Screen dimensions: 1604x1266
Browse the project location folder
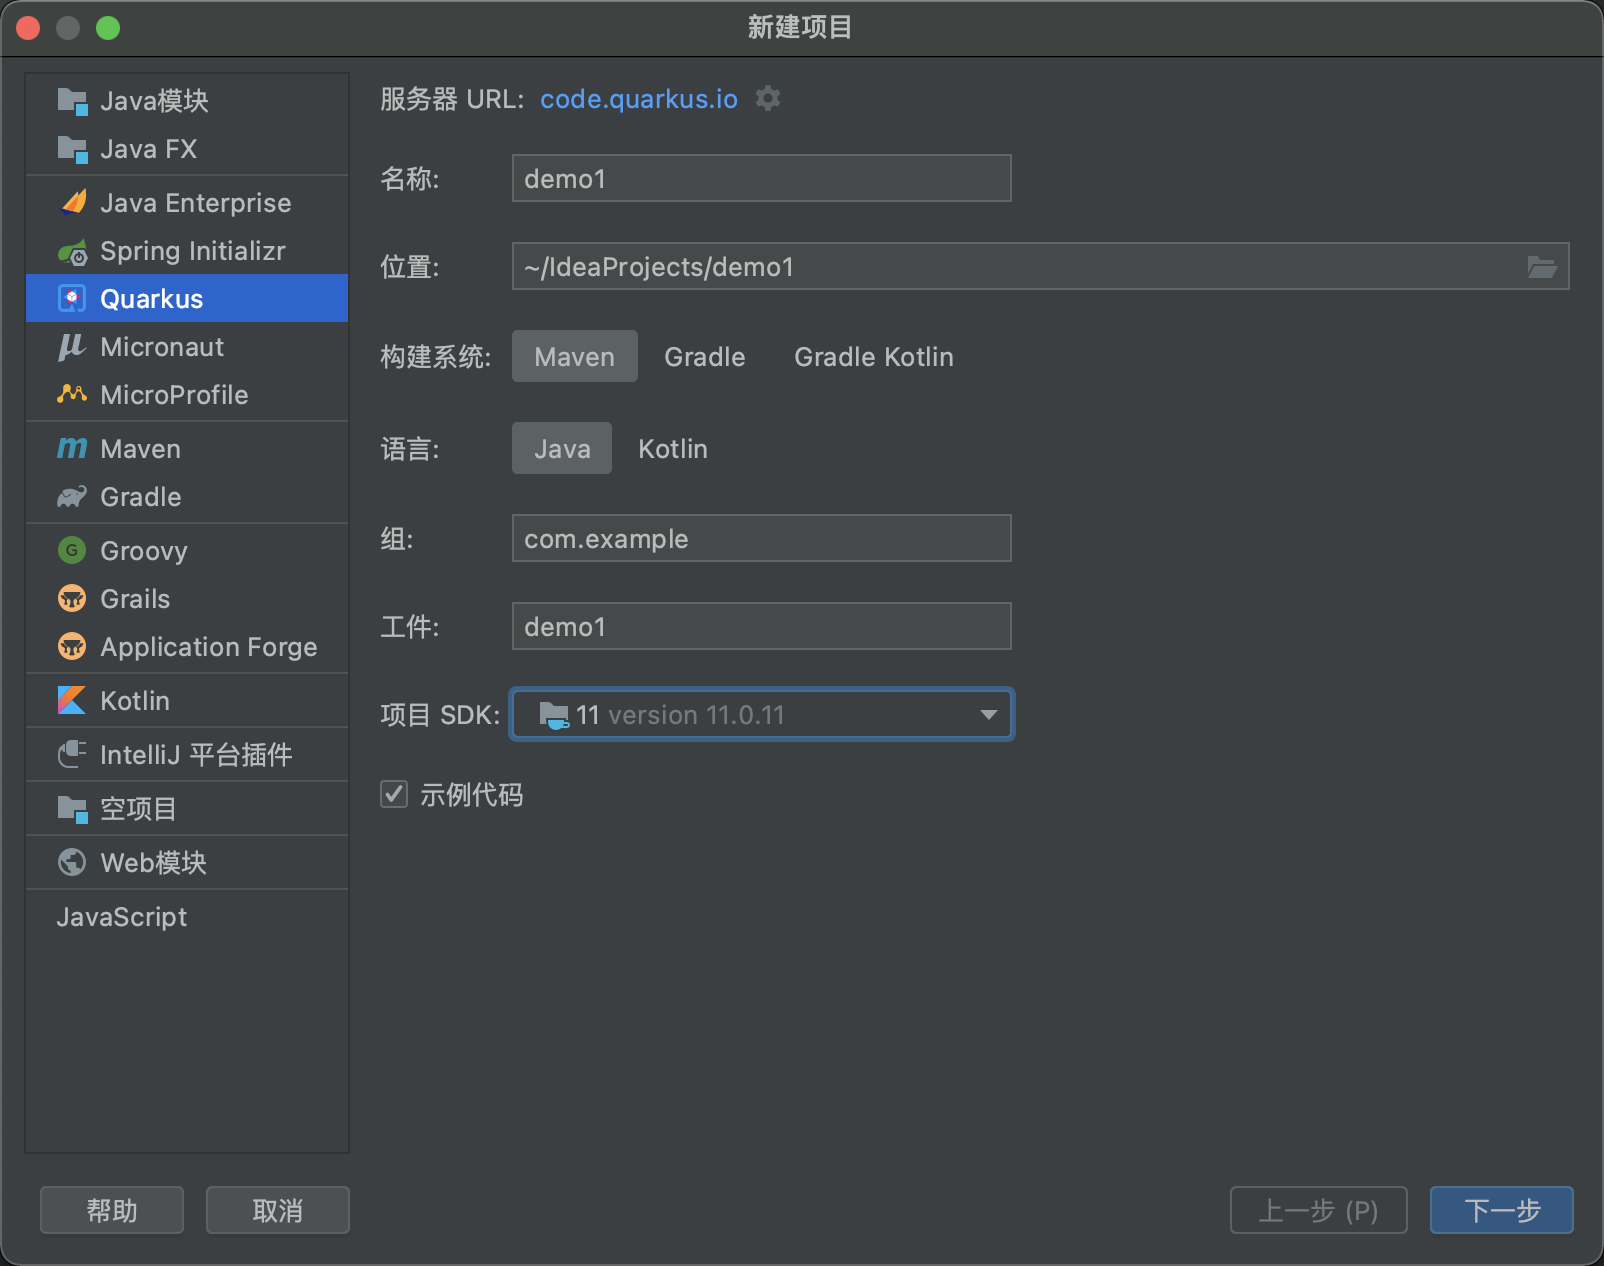[x=1543, y=266]
